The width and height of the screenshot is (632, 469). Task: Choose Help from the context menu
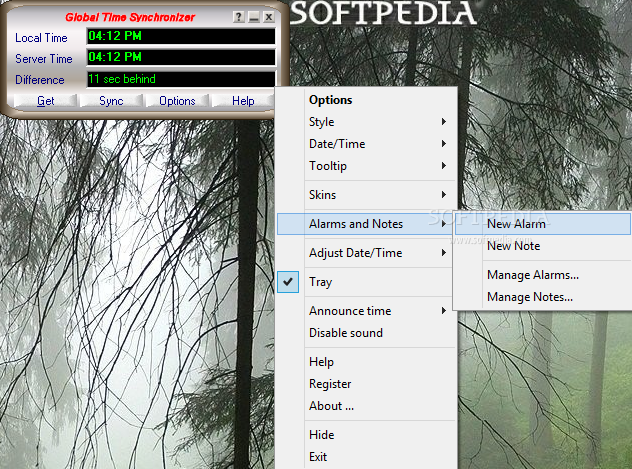click(x=367, y=362)
